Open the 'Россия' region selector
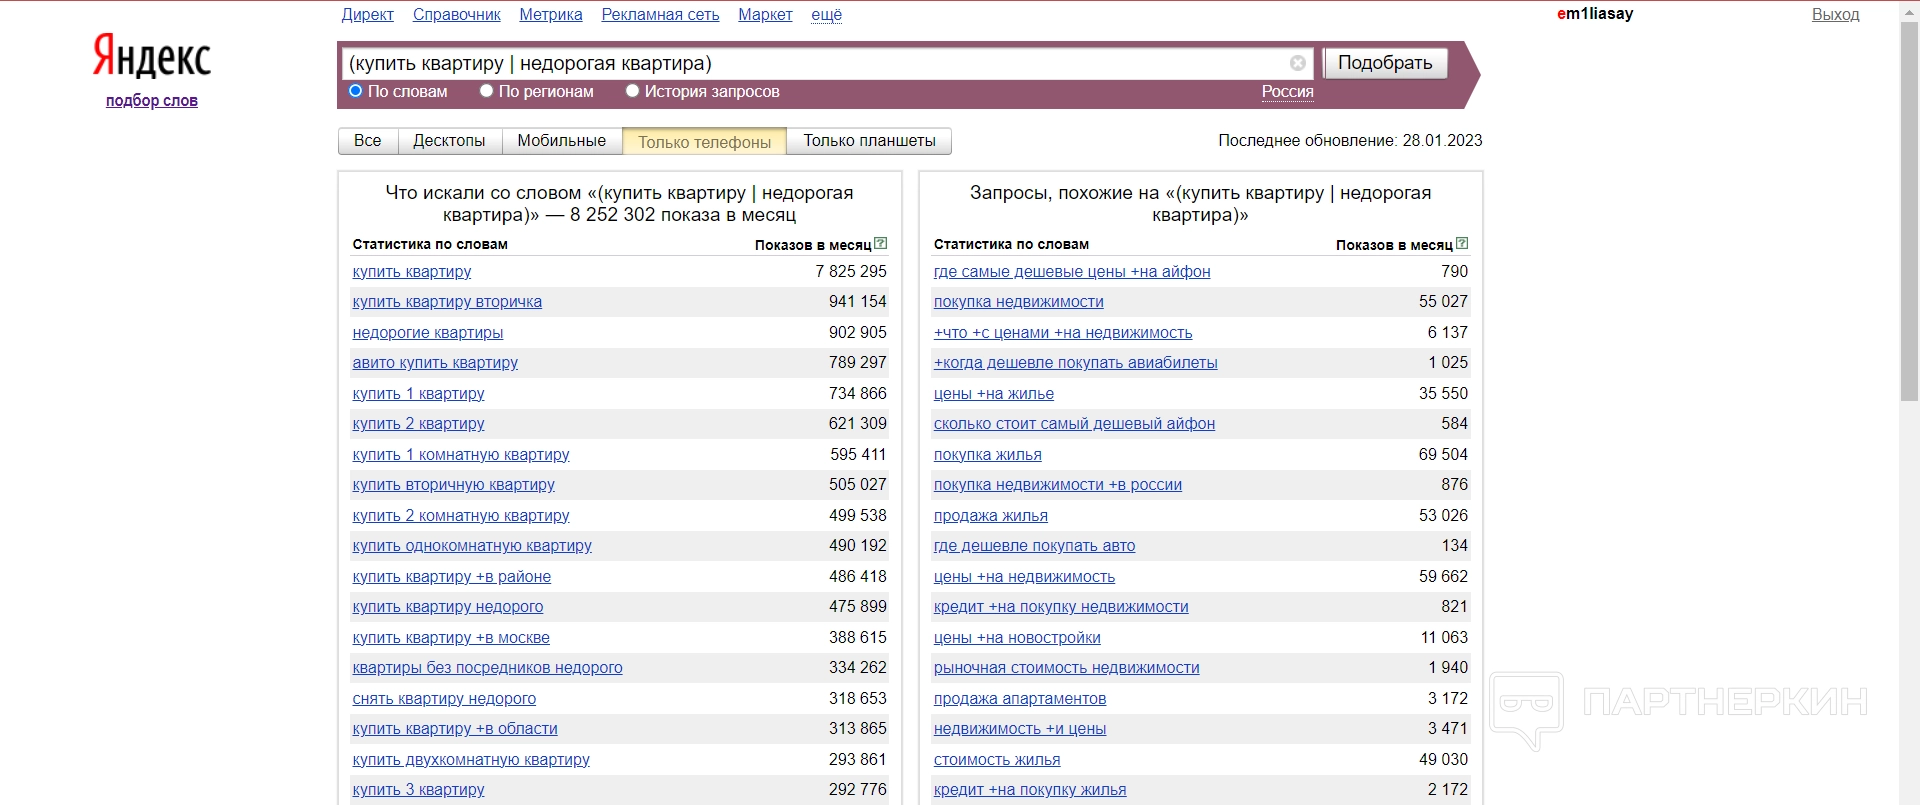The height and width of the screenshot is (805, 1920). [1287, 91]
